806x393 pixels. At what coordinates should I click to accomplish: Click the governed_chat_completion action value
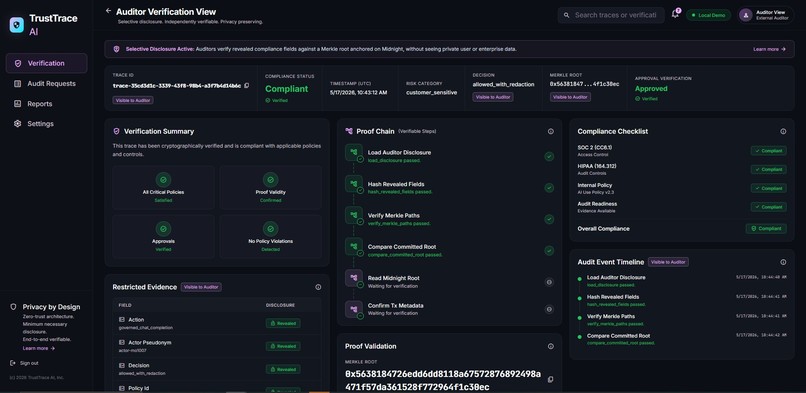(145, 327)
